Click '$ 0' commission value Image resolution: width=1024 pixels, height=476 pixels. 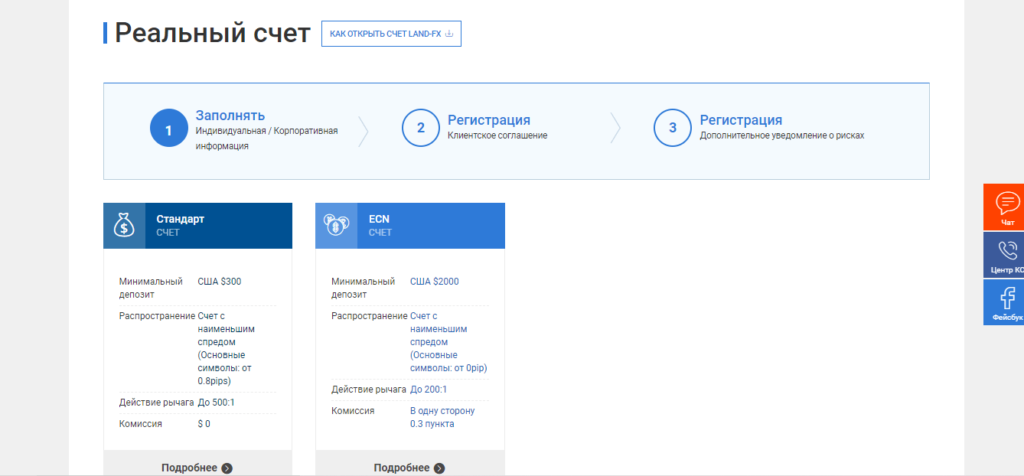click(x=204, y=424)
